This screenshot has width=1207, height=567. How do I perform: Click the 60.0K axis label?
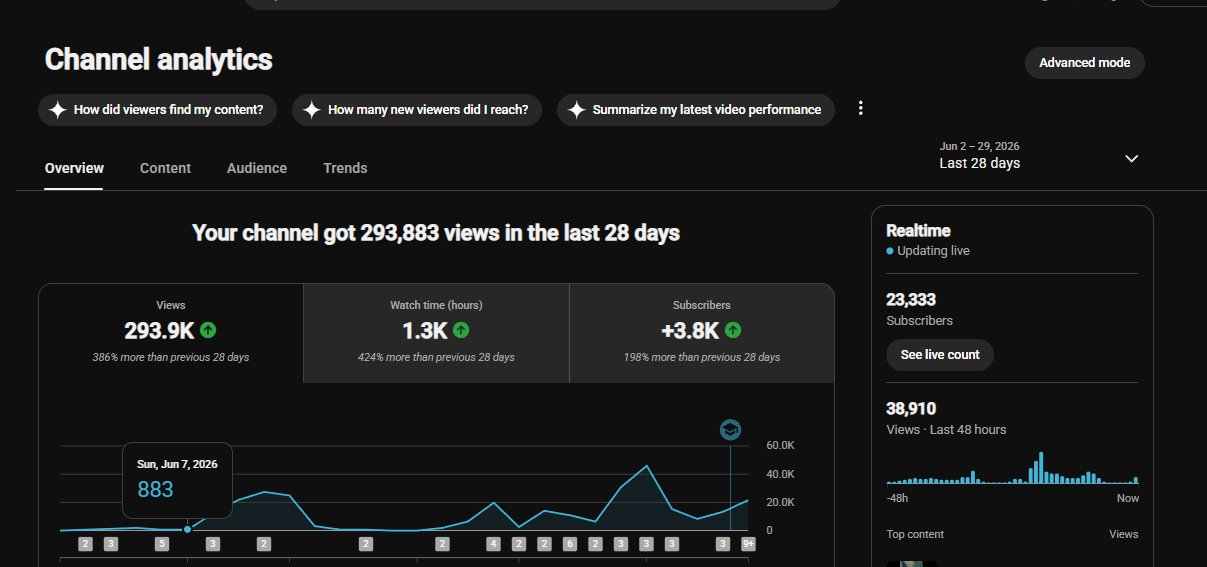(x=780, y=445)
